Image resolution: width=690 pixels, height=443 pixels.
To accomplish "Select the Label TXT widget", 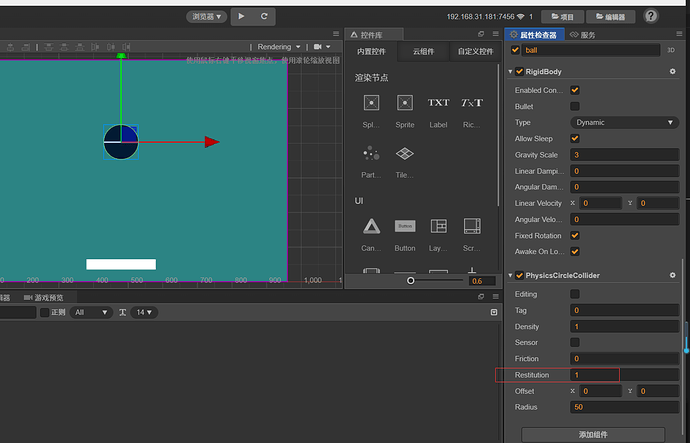I will coord(438,102).
